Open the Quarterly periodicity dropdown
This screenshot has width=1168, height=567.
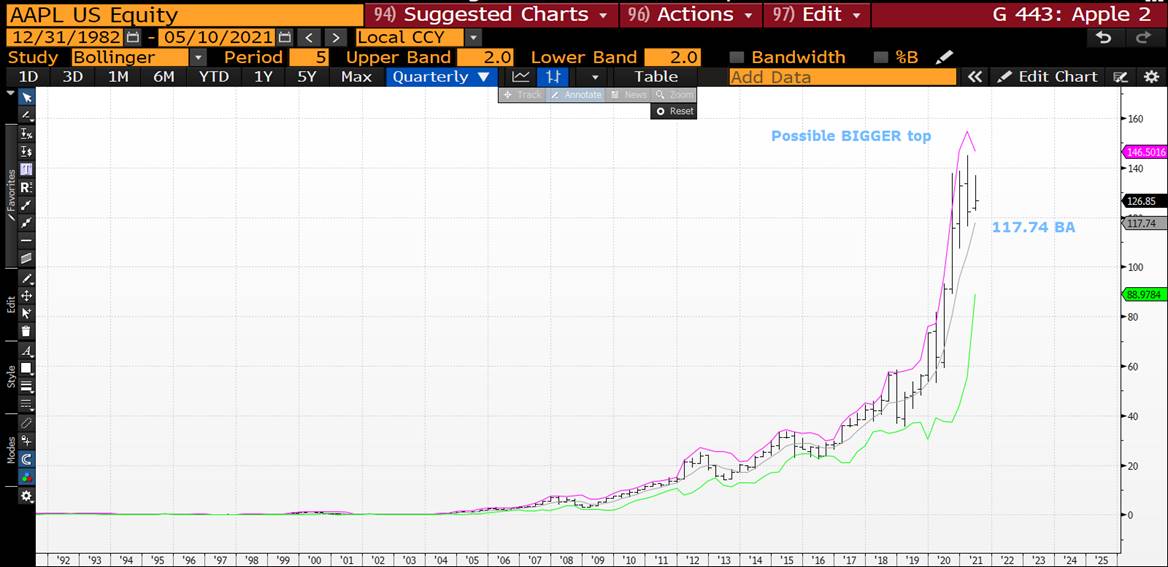coord(440,77)
